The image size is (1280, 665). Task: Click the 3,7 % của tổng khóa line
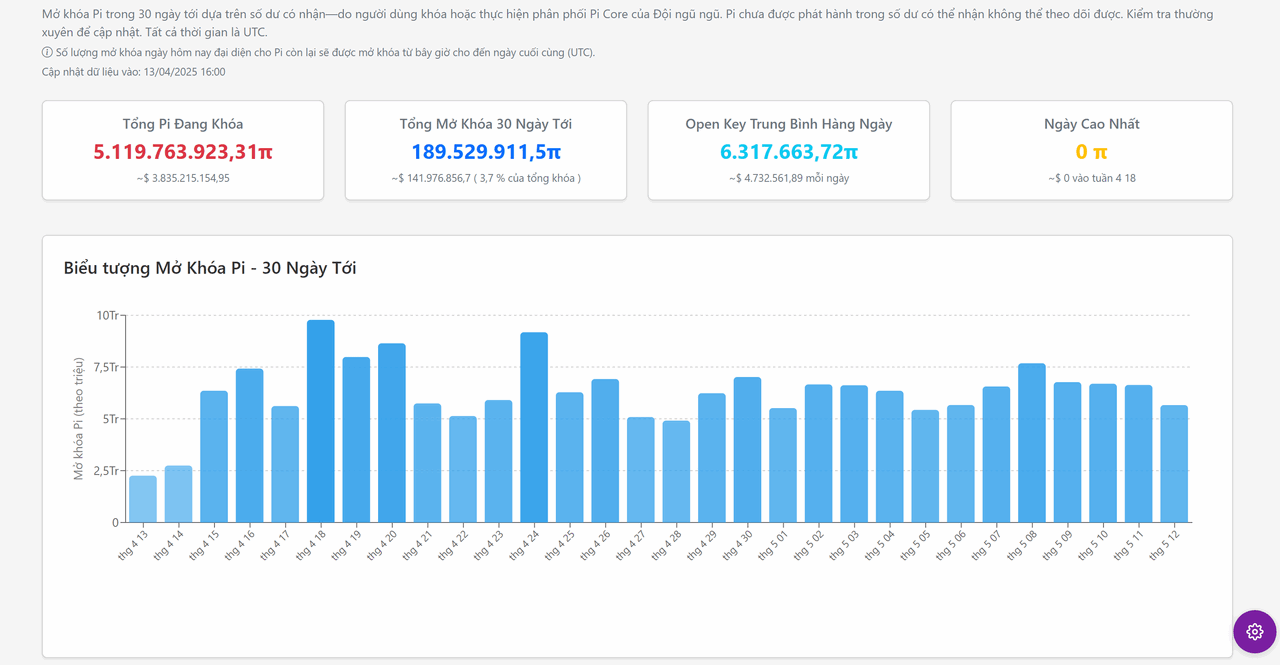click(486, 178)
